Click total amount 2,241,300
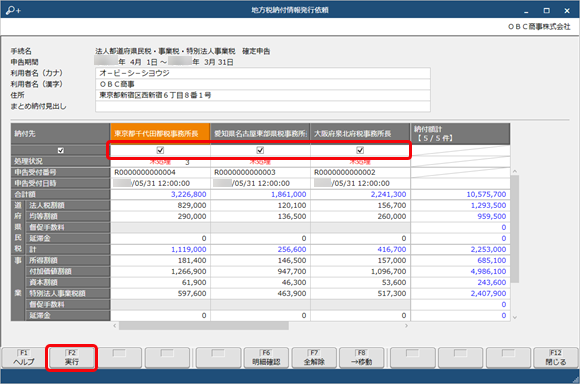 pyautogui.click(x=388, y=195)
